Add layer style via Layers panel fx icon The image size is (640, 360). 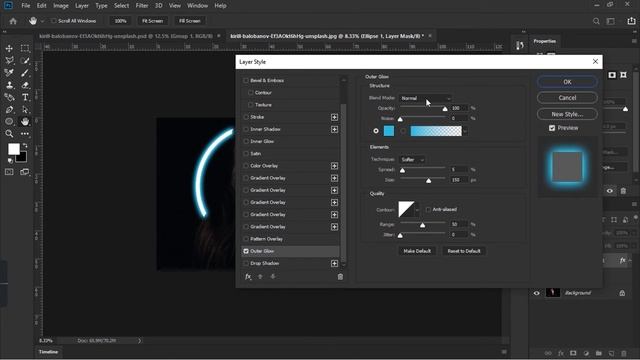click(x=561, y=353)
